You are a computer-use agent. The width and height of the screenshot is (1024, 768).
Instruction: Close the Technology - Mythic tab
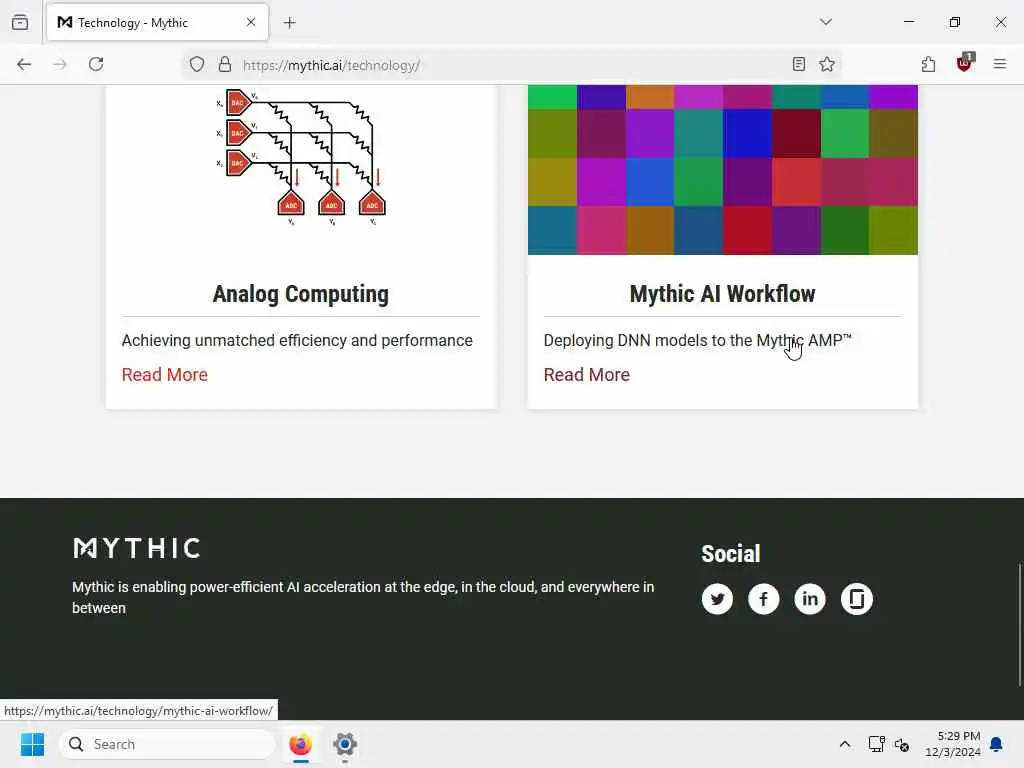[x=251, y=22]
